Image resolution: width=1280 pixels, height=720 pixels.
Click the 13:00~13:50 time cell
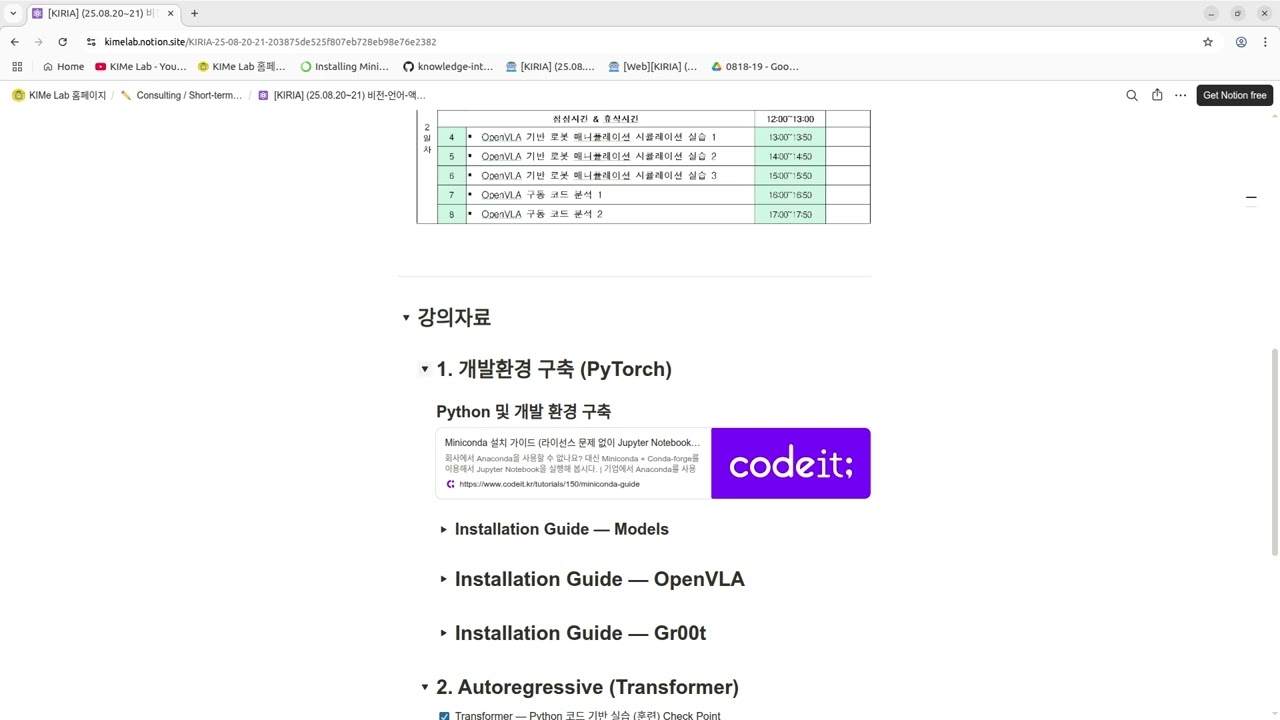790,137
